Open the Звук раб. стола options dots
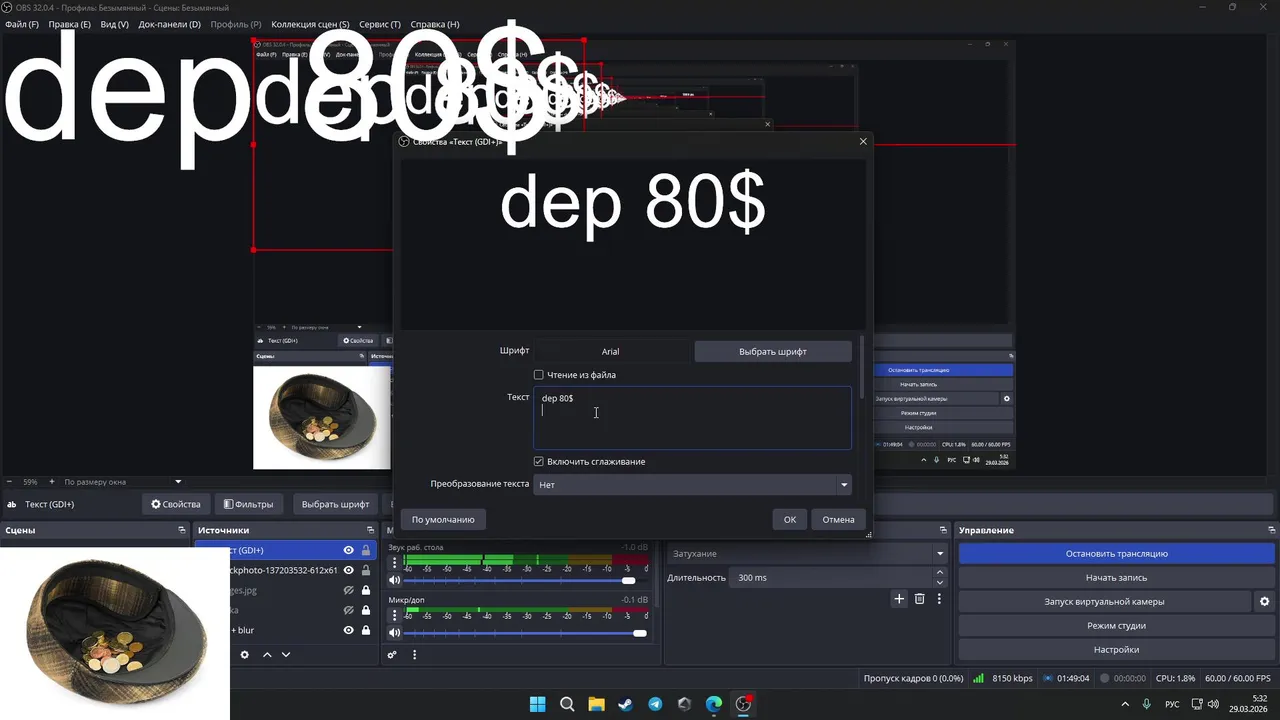 [394, 563]
